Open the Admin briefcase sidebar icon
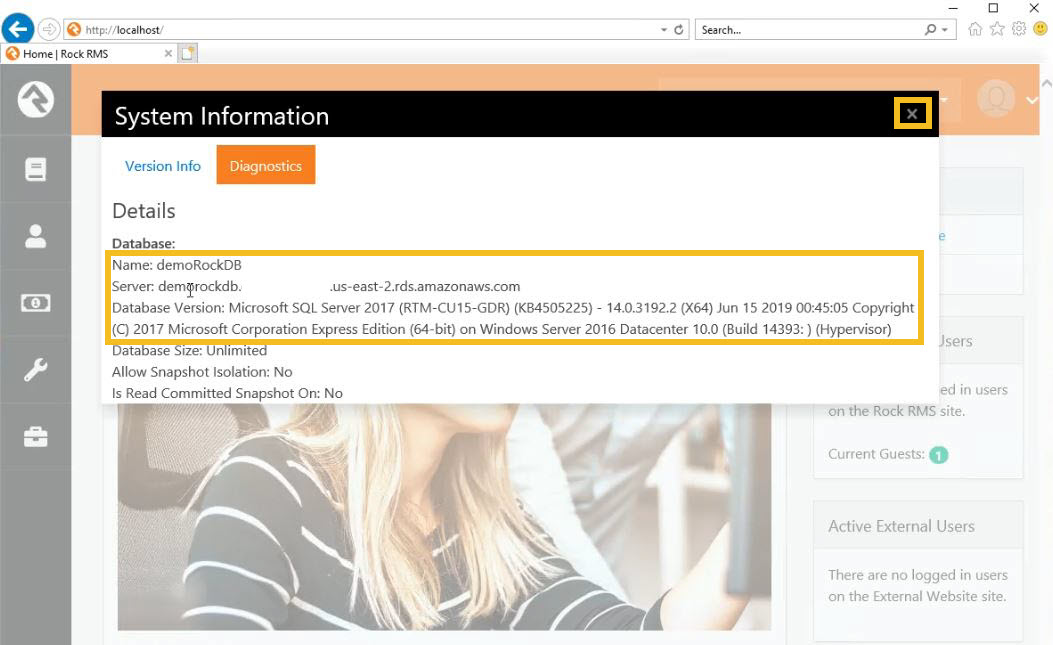The width and height of the screenshot is (1053, 645). coord(36,437)
